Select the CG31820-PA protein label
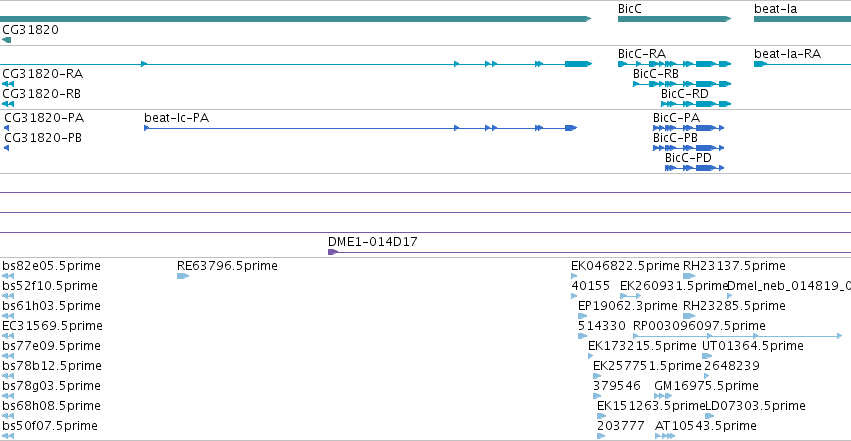Screen dimensions: 851x441 coord(44,118)
